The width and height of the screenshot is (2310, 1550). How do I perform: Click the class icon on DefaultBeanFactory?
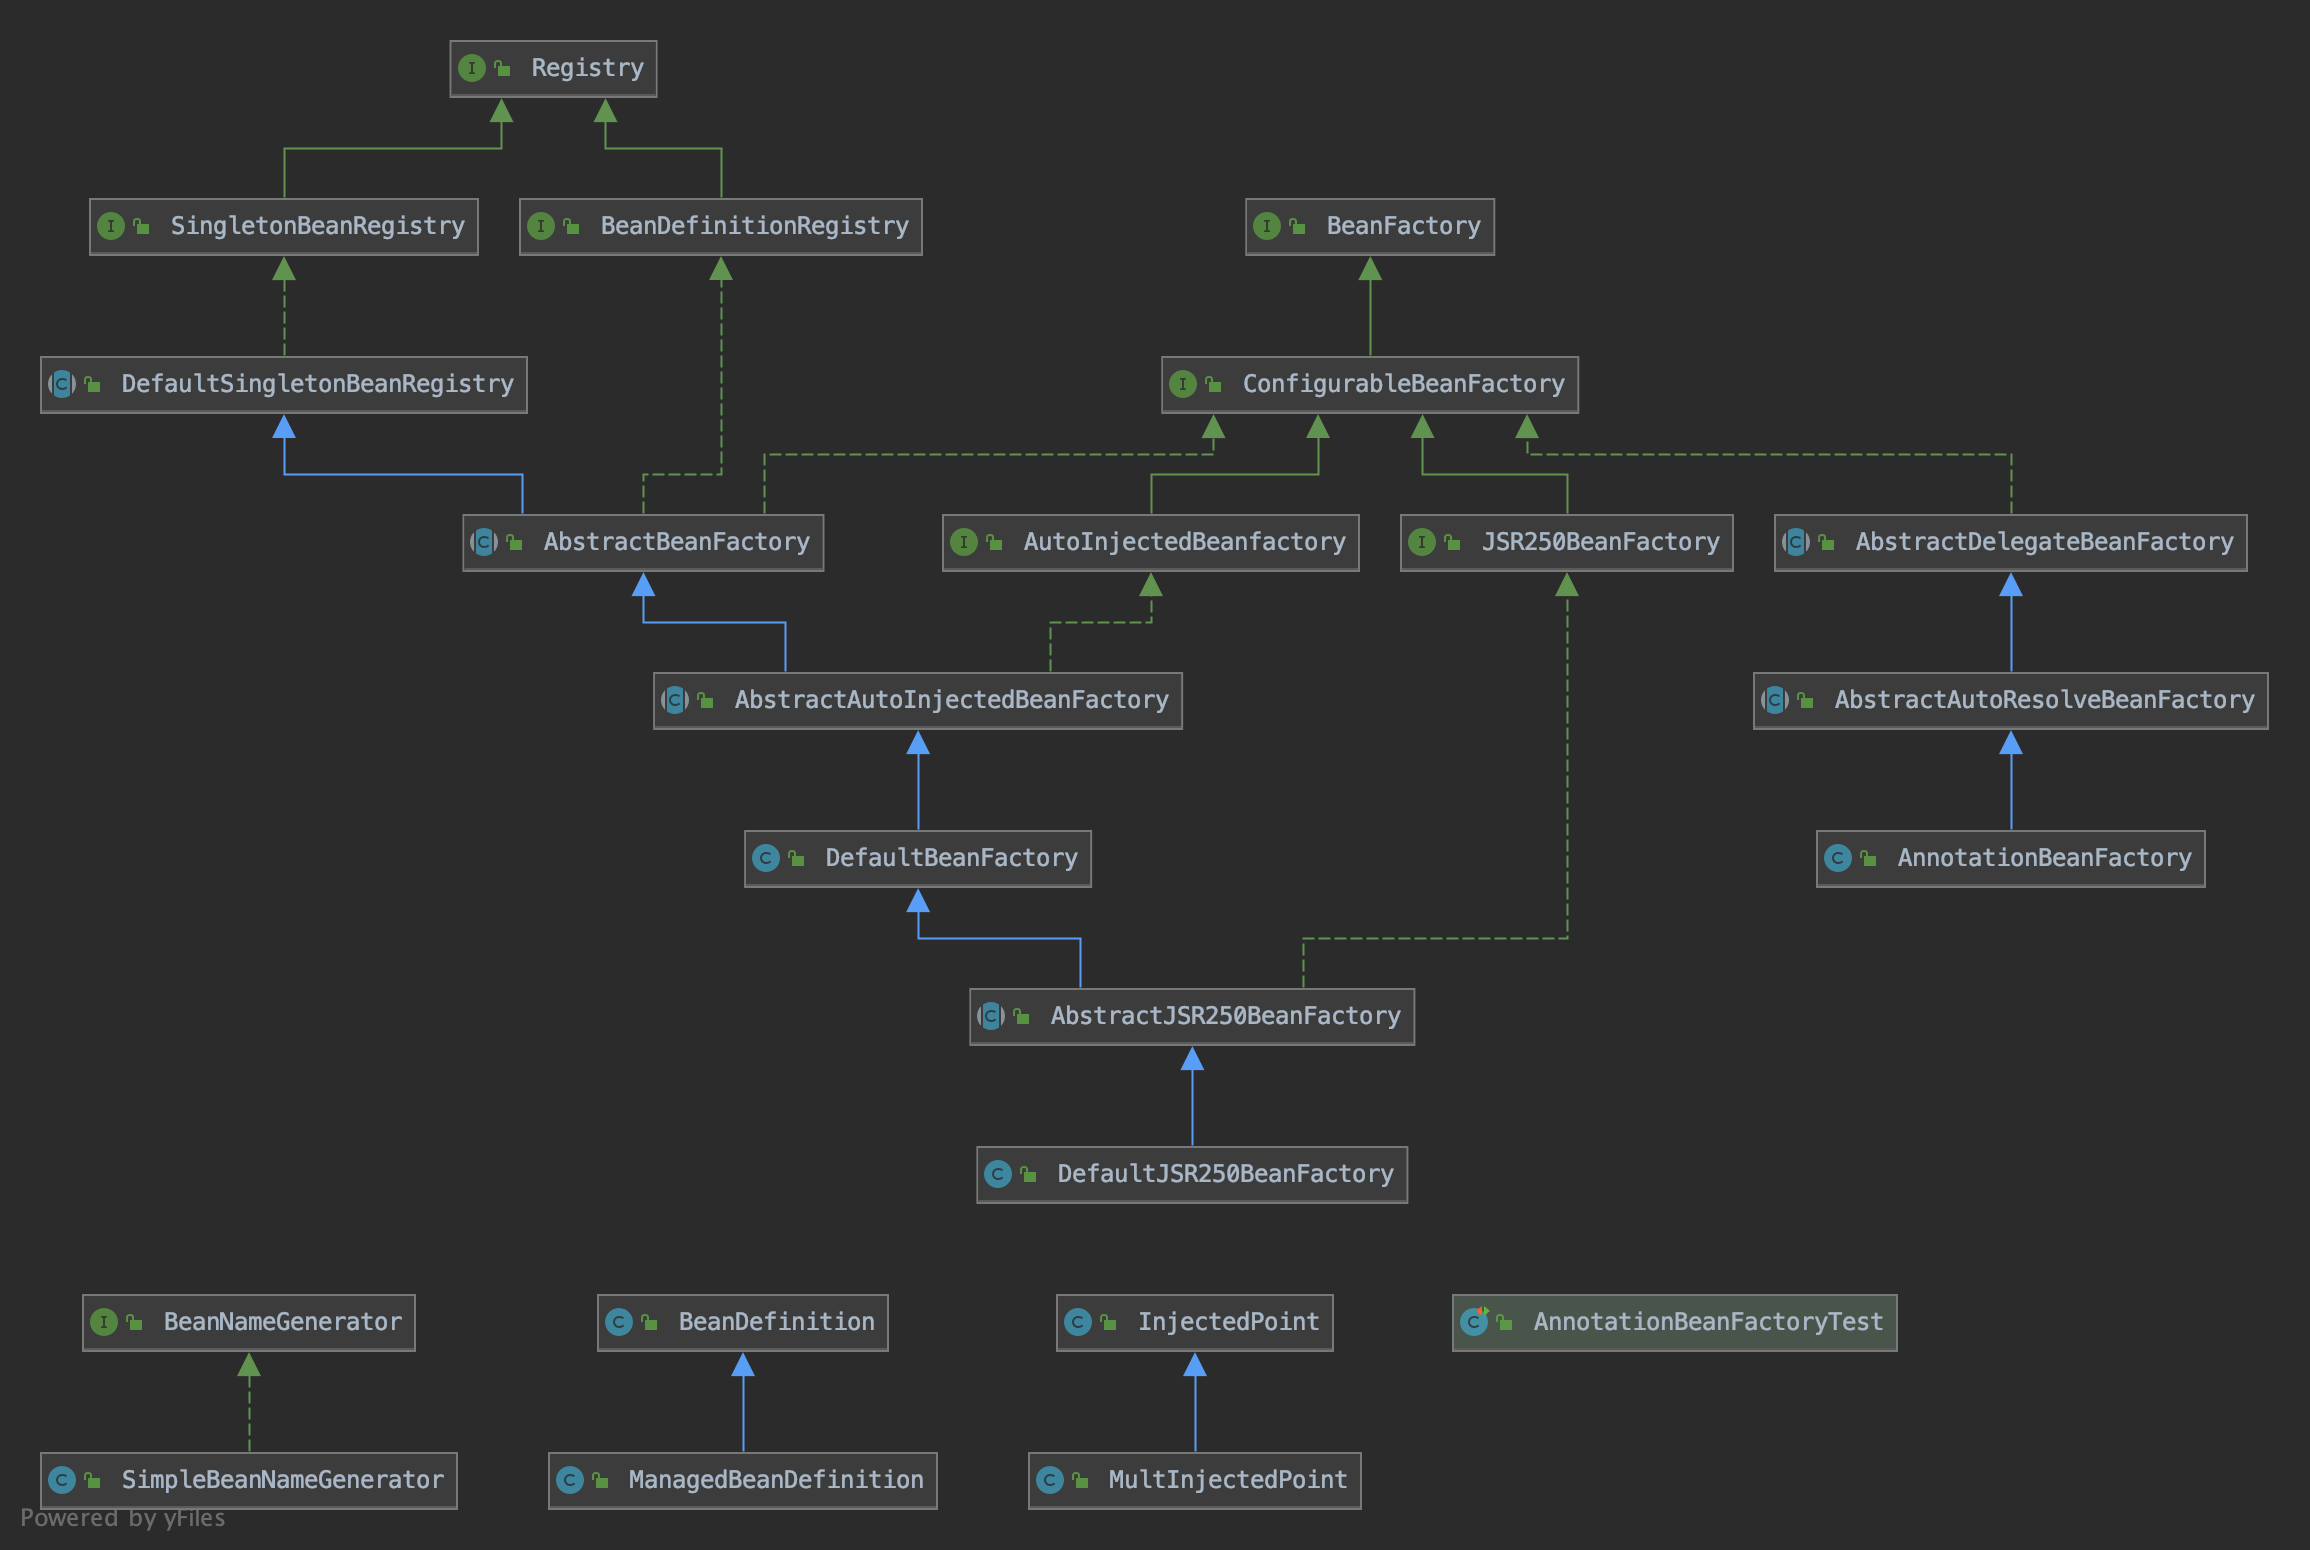(766, 858)
